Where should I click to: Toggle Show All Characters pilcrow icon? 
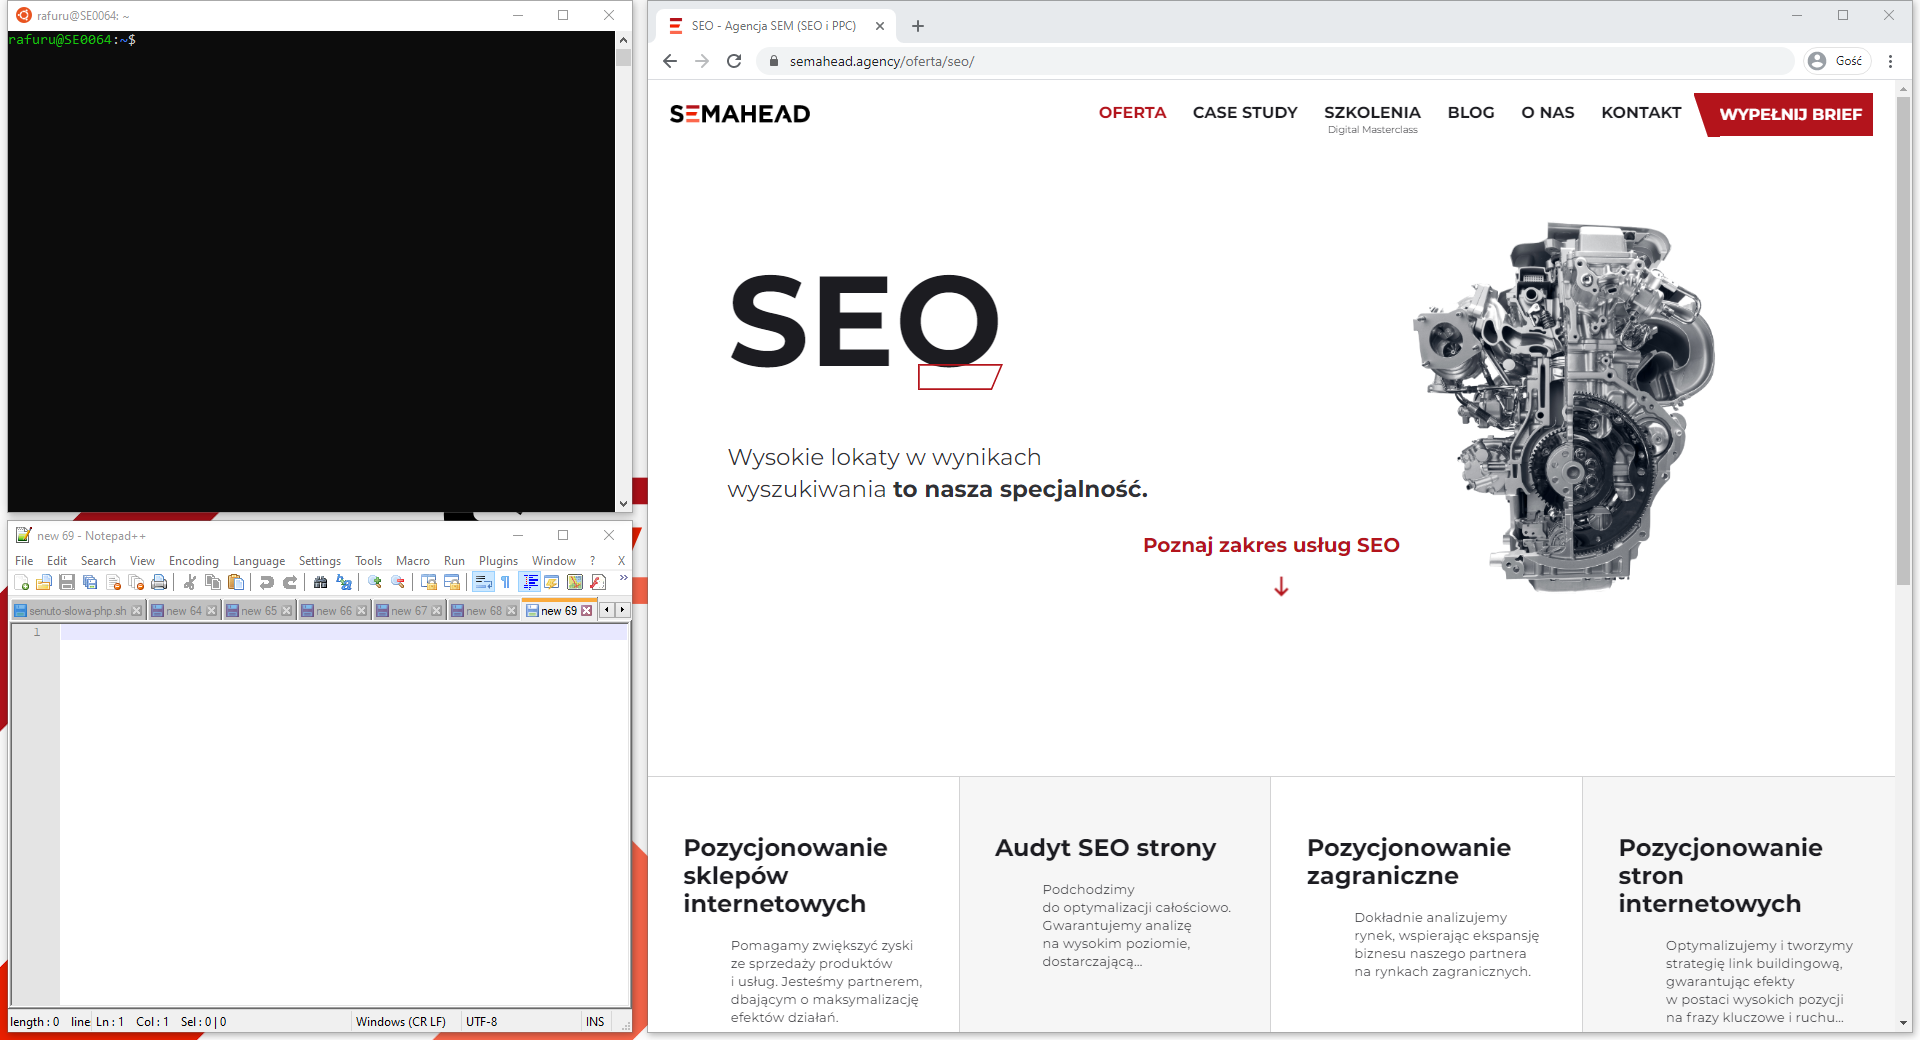[505, 582]
